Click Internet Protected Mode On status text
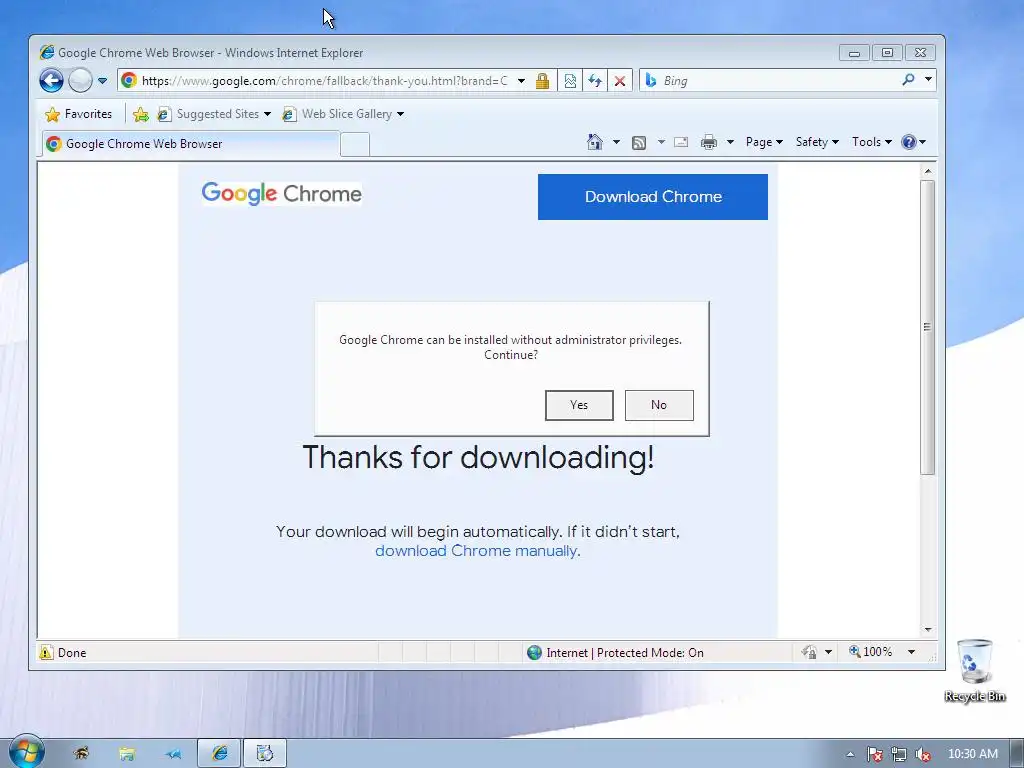The image size is (1024, 768). click(625, 652)
